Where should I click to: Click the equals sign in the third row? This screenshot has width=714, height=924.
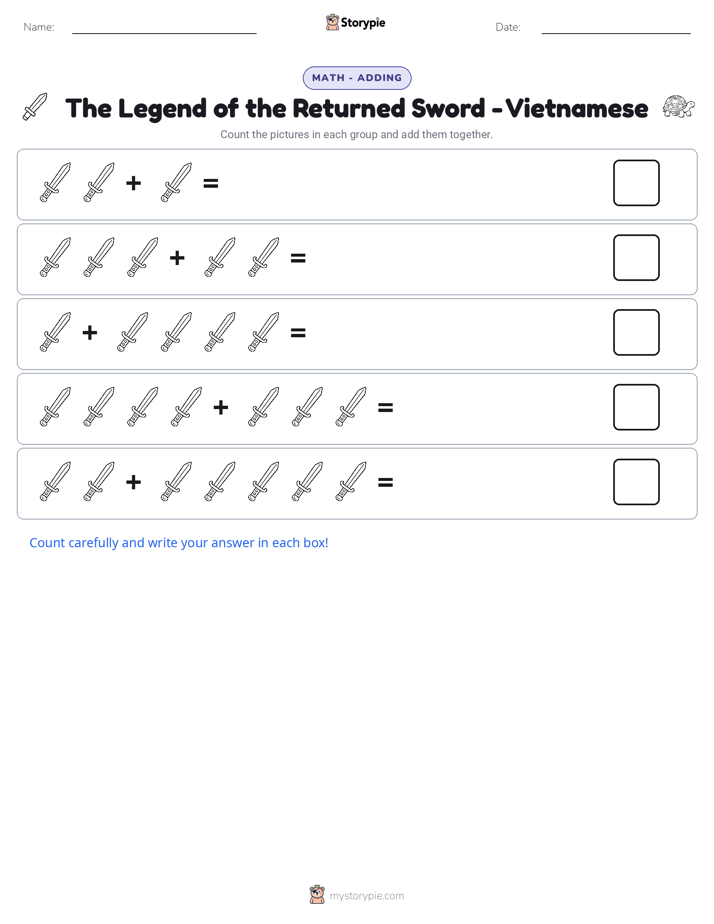(298, 332)
